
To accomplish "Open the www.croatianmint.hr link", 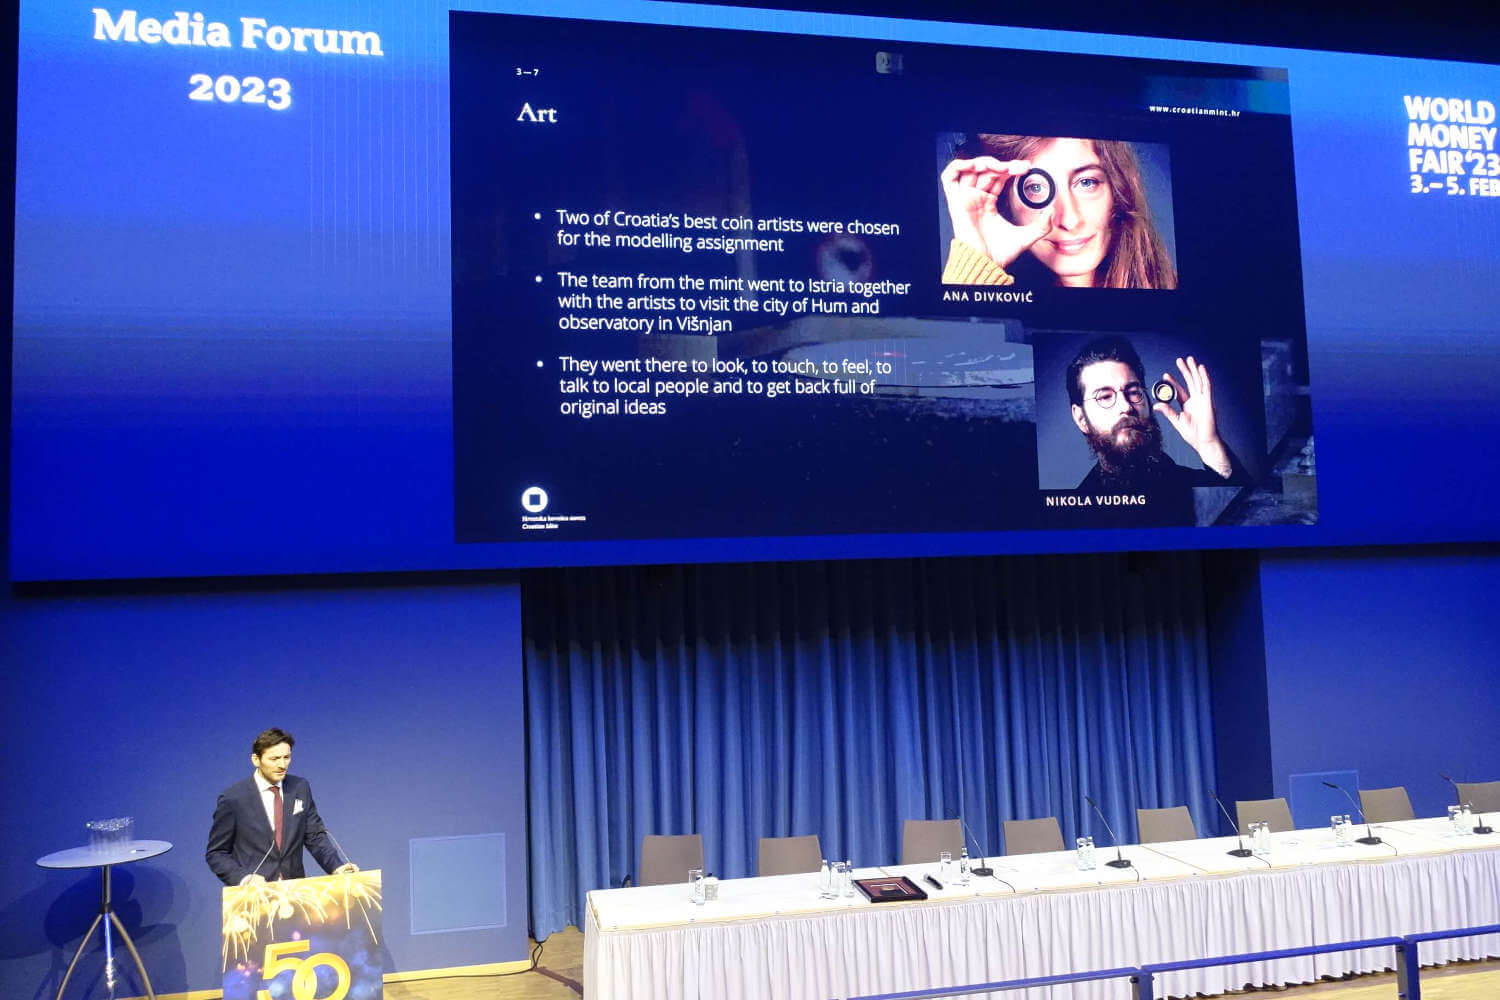I will point(1194,111).
